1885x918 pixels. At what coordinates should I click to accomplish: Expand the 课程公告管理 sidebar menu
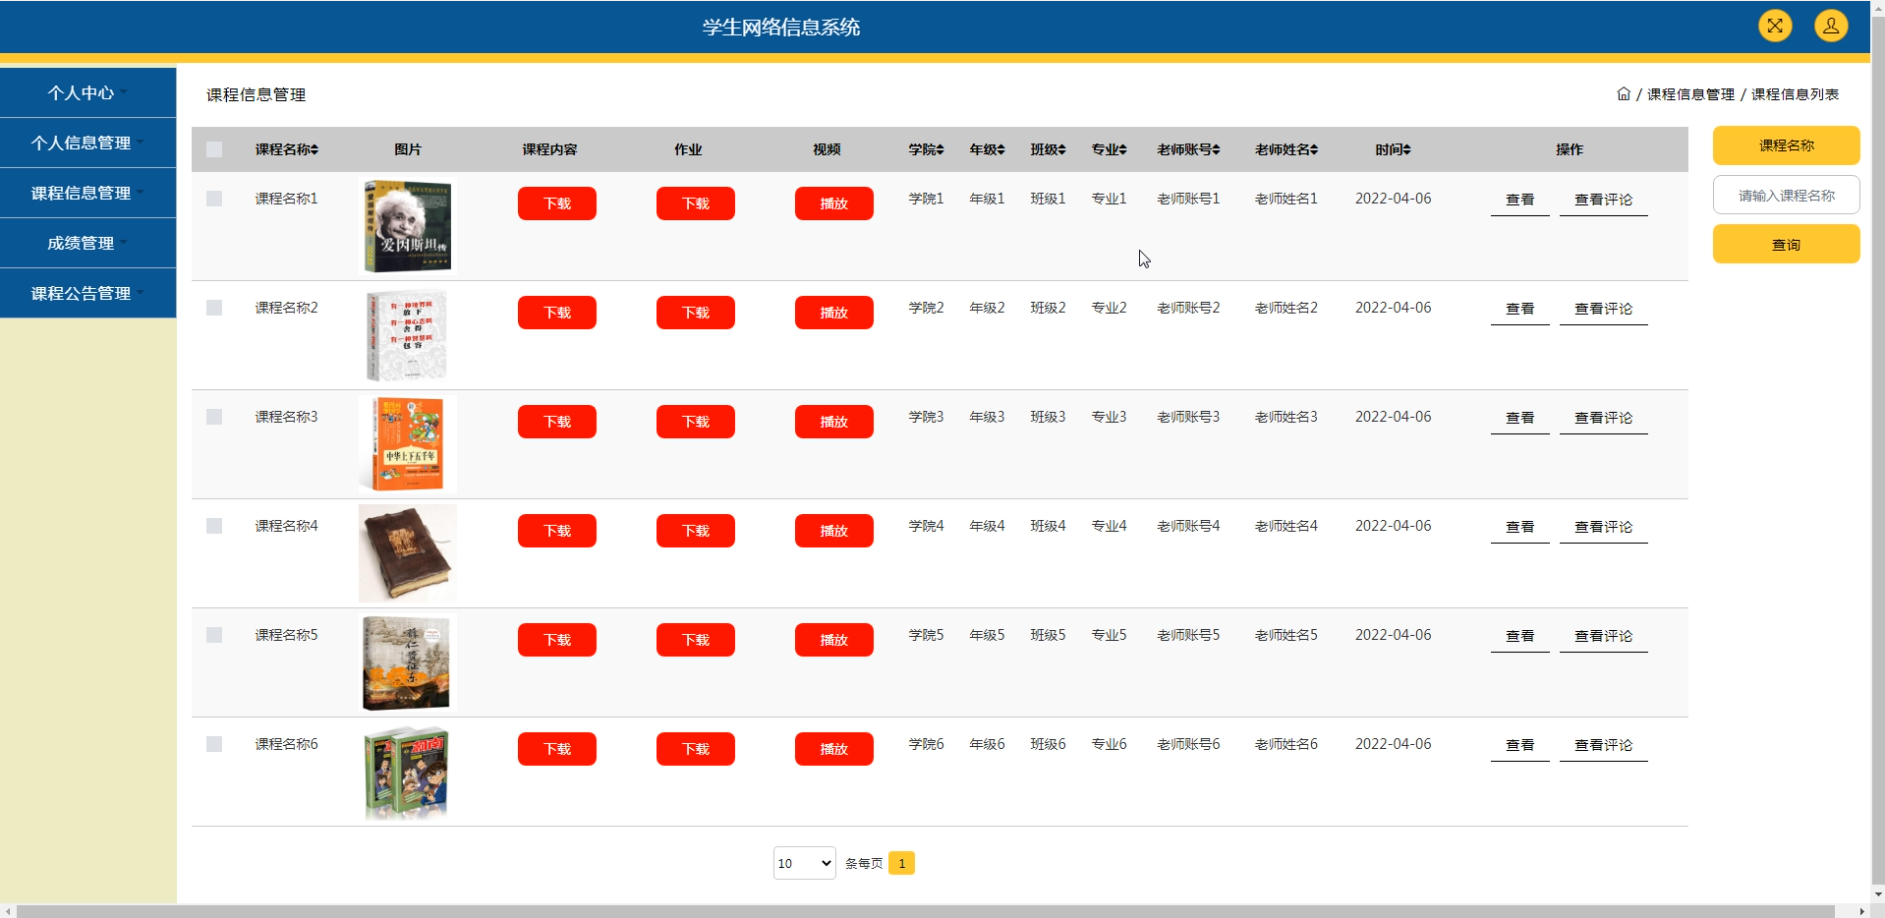[88, 293]
